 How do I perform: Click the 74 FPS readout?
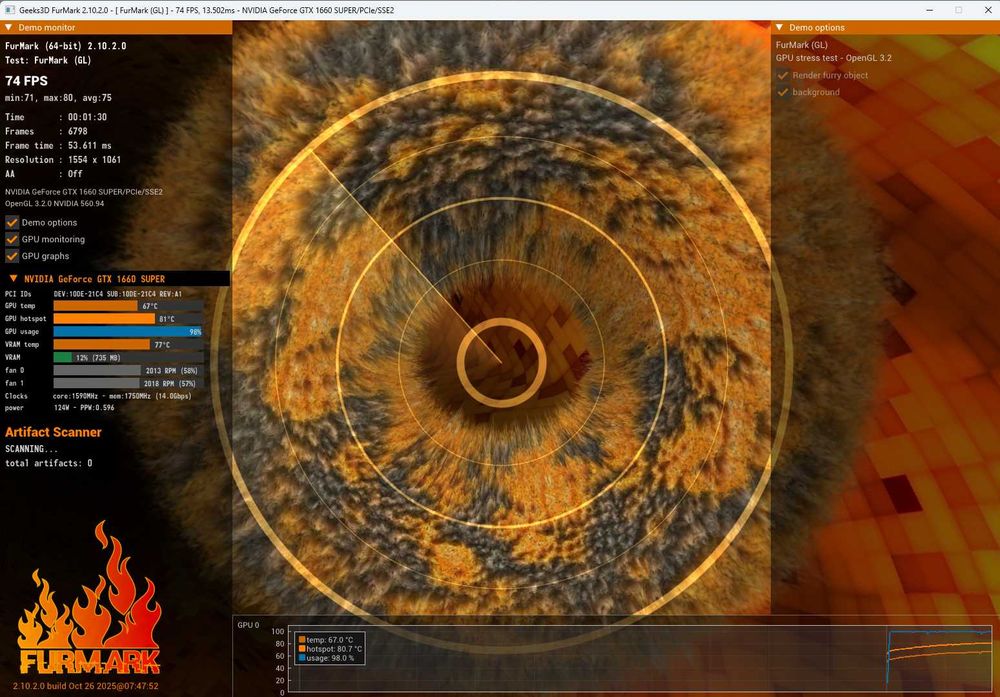(x=26, y=81)
